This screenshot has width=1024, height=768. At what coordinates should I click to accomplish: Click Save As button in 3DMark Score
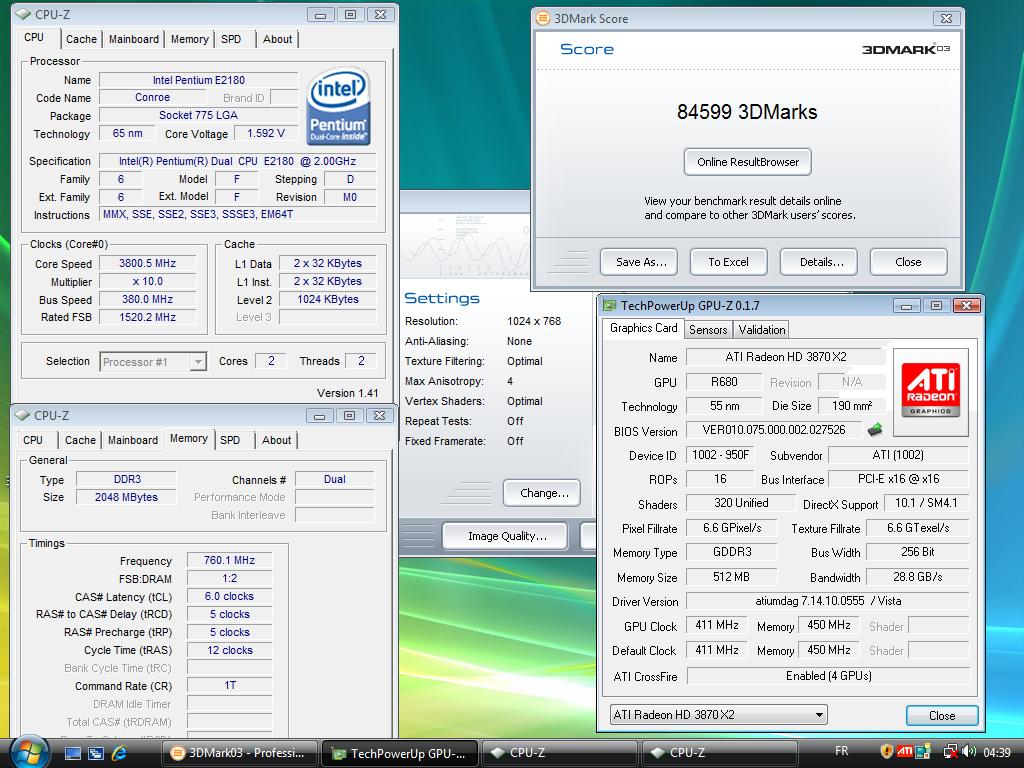pyautogui.click(x=639, y=262)
